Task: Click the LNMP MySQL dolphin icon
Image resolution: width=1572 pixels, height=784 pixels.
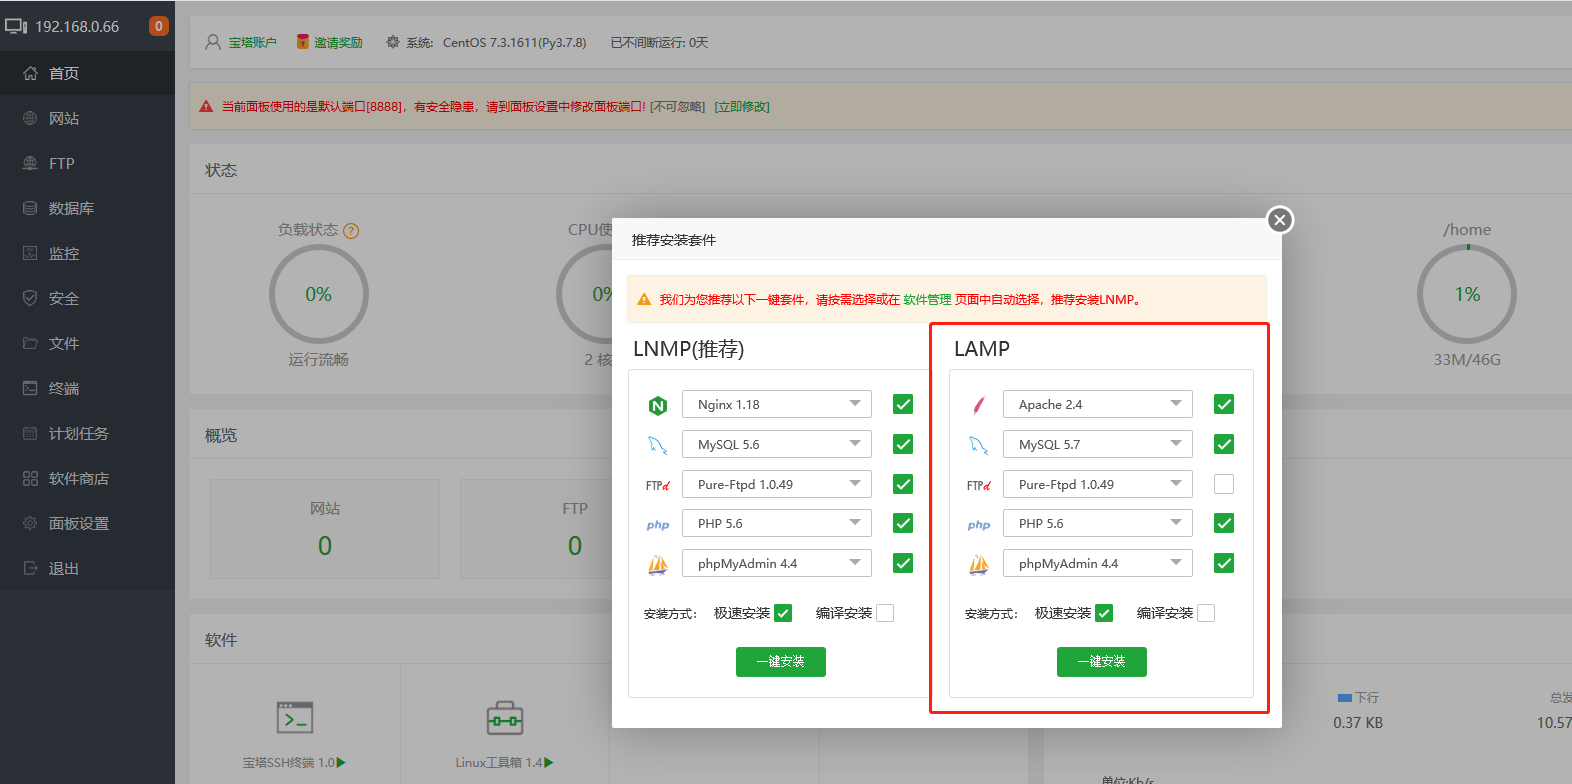Action: point(657,445)
